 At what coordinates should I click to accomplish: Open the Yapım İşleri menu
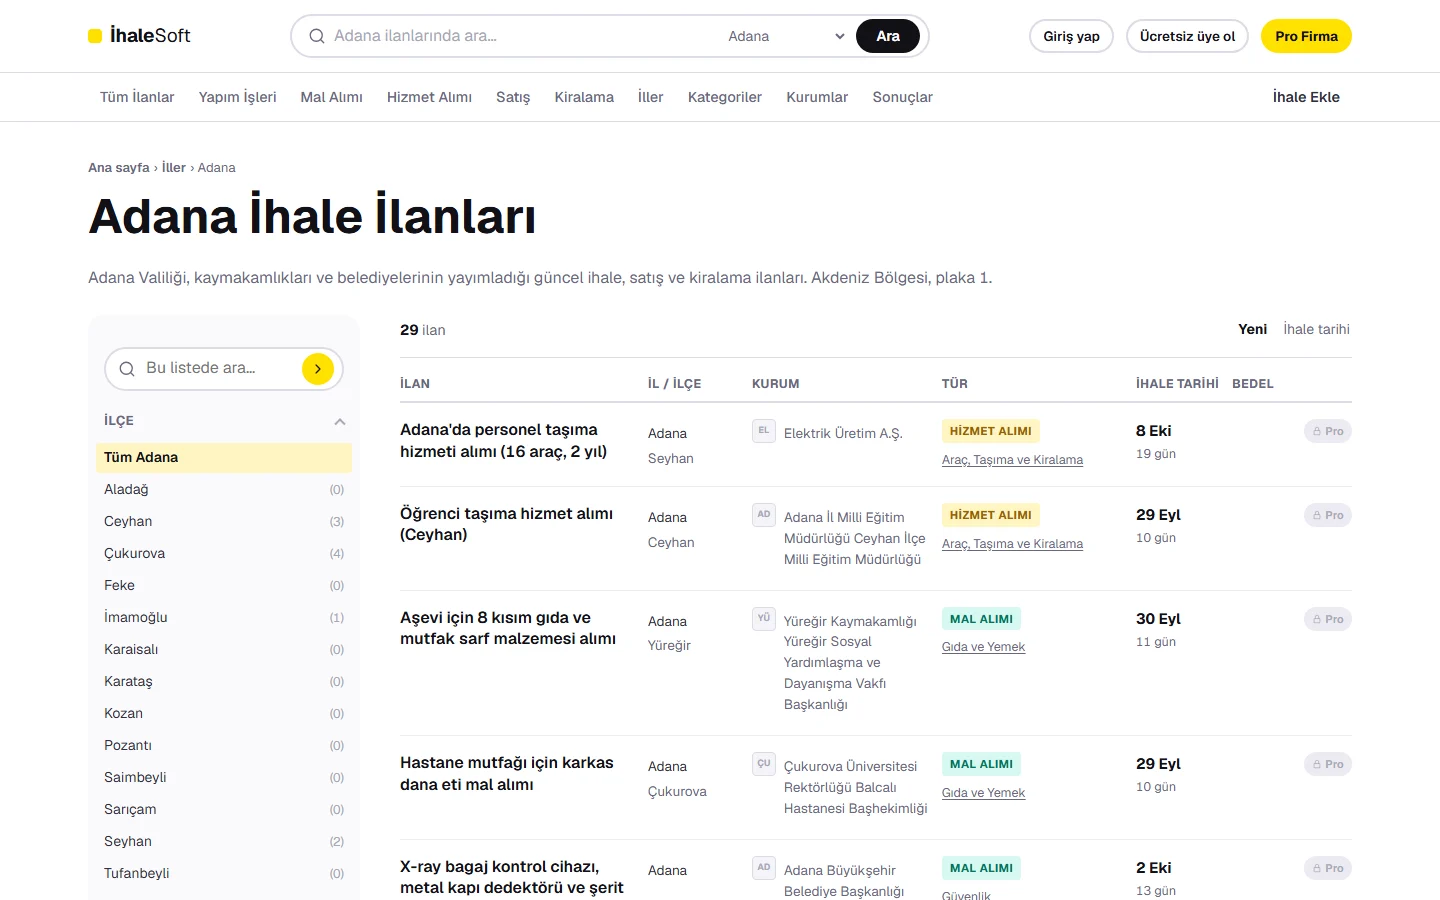coord(237,97)
